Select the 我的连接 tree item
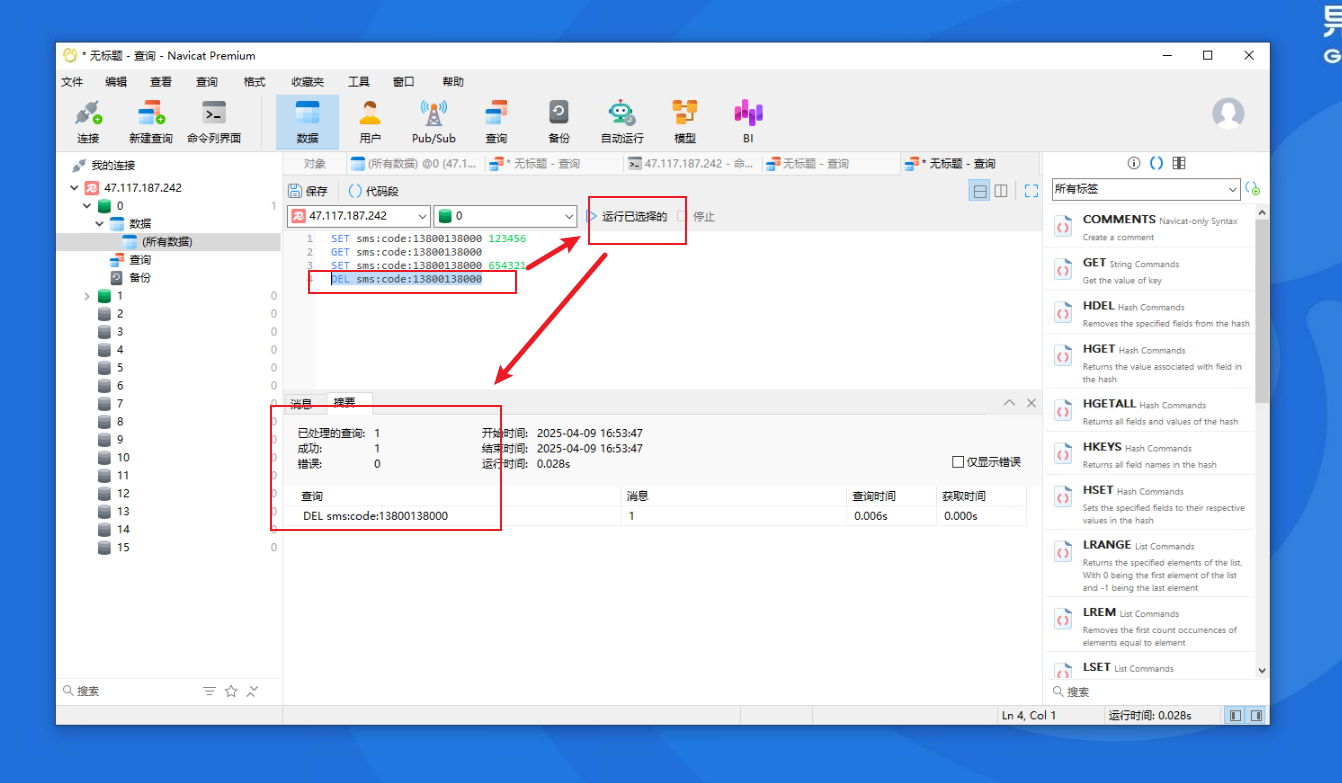 tap(113, 166)
